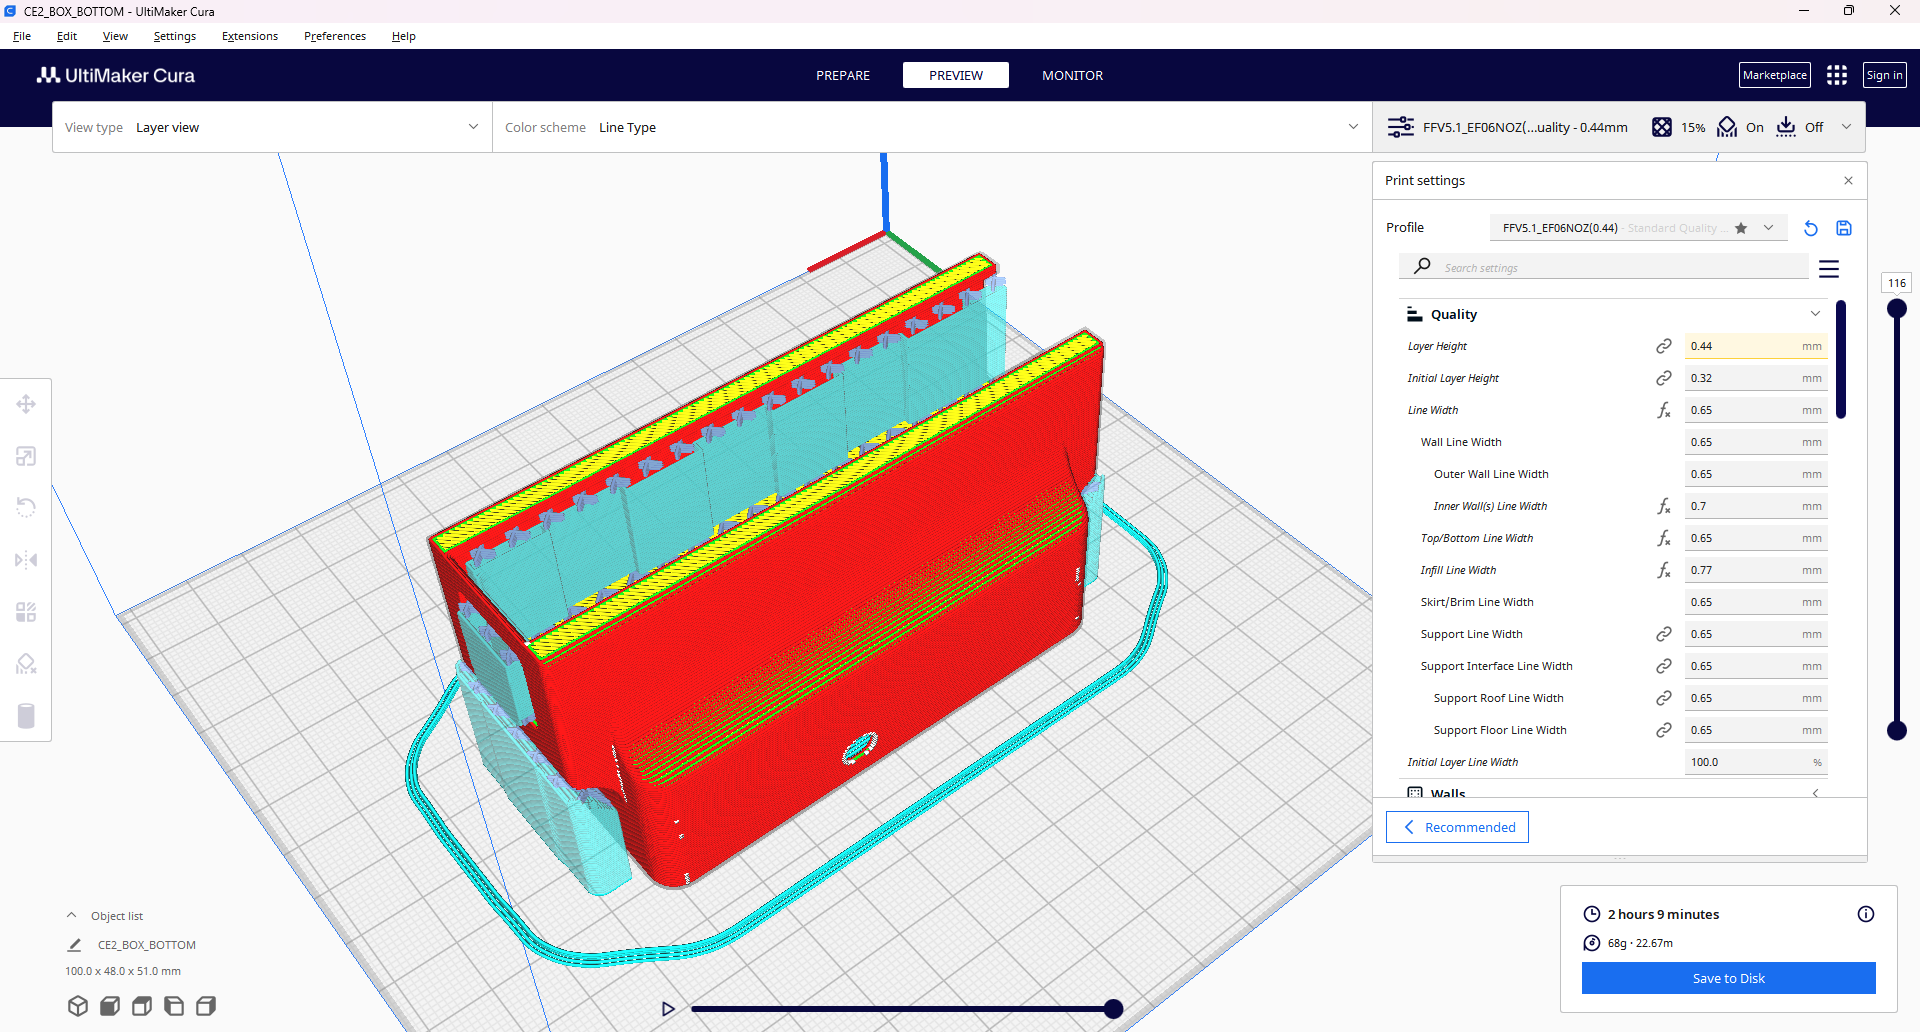
Task: Select the Mirror tool in left toolbar
Action: (26, 560)
